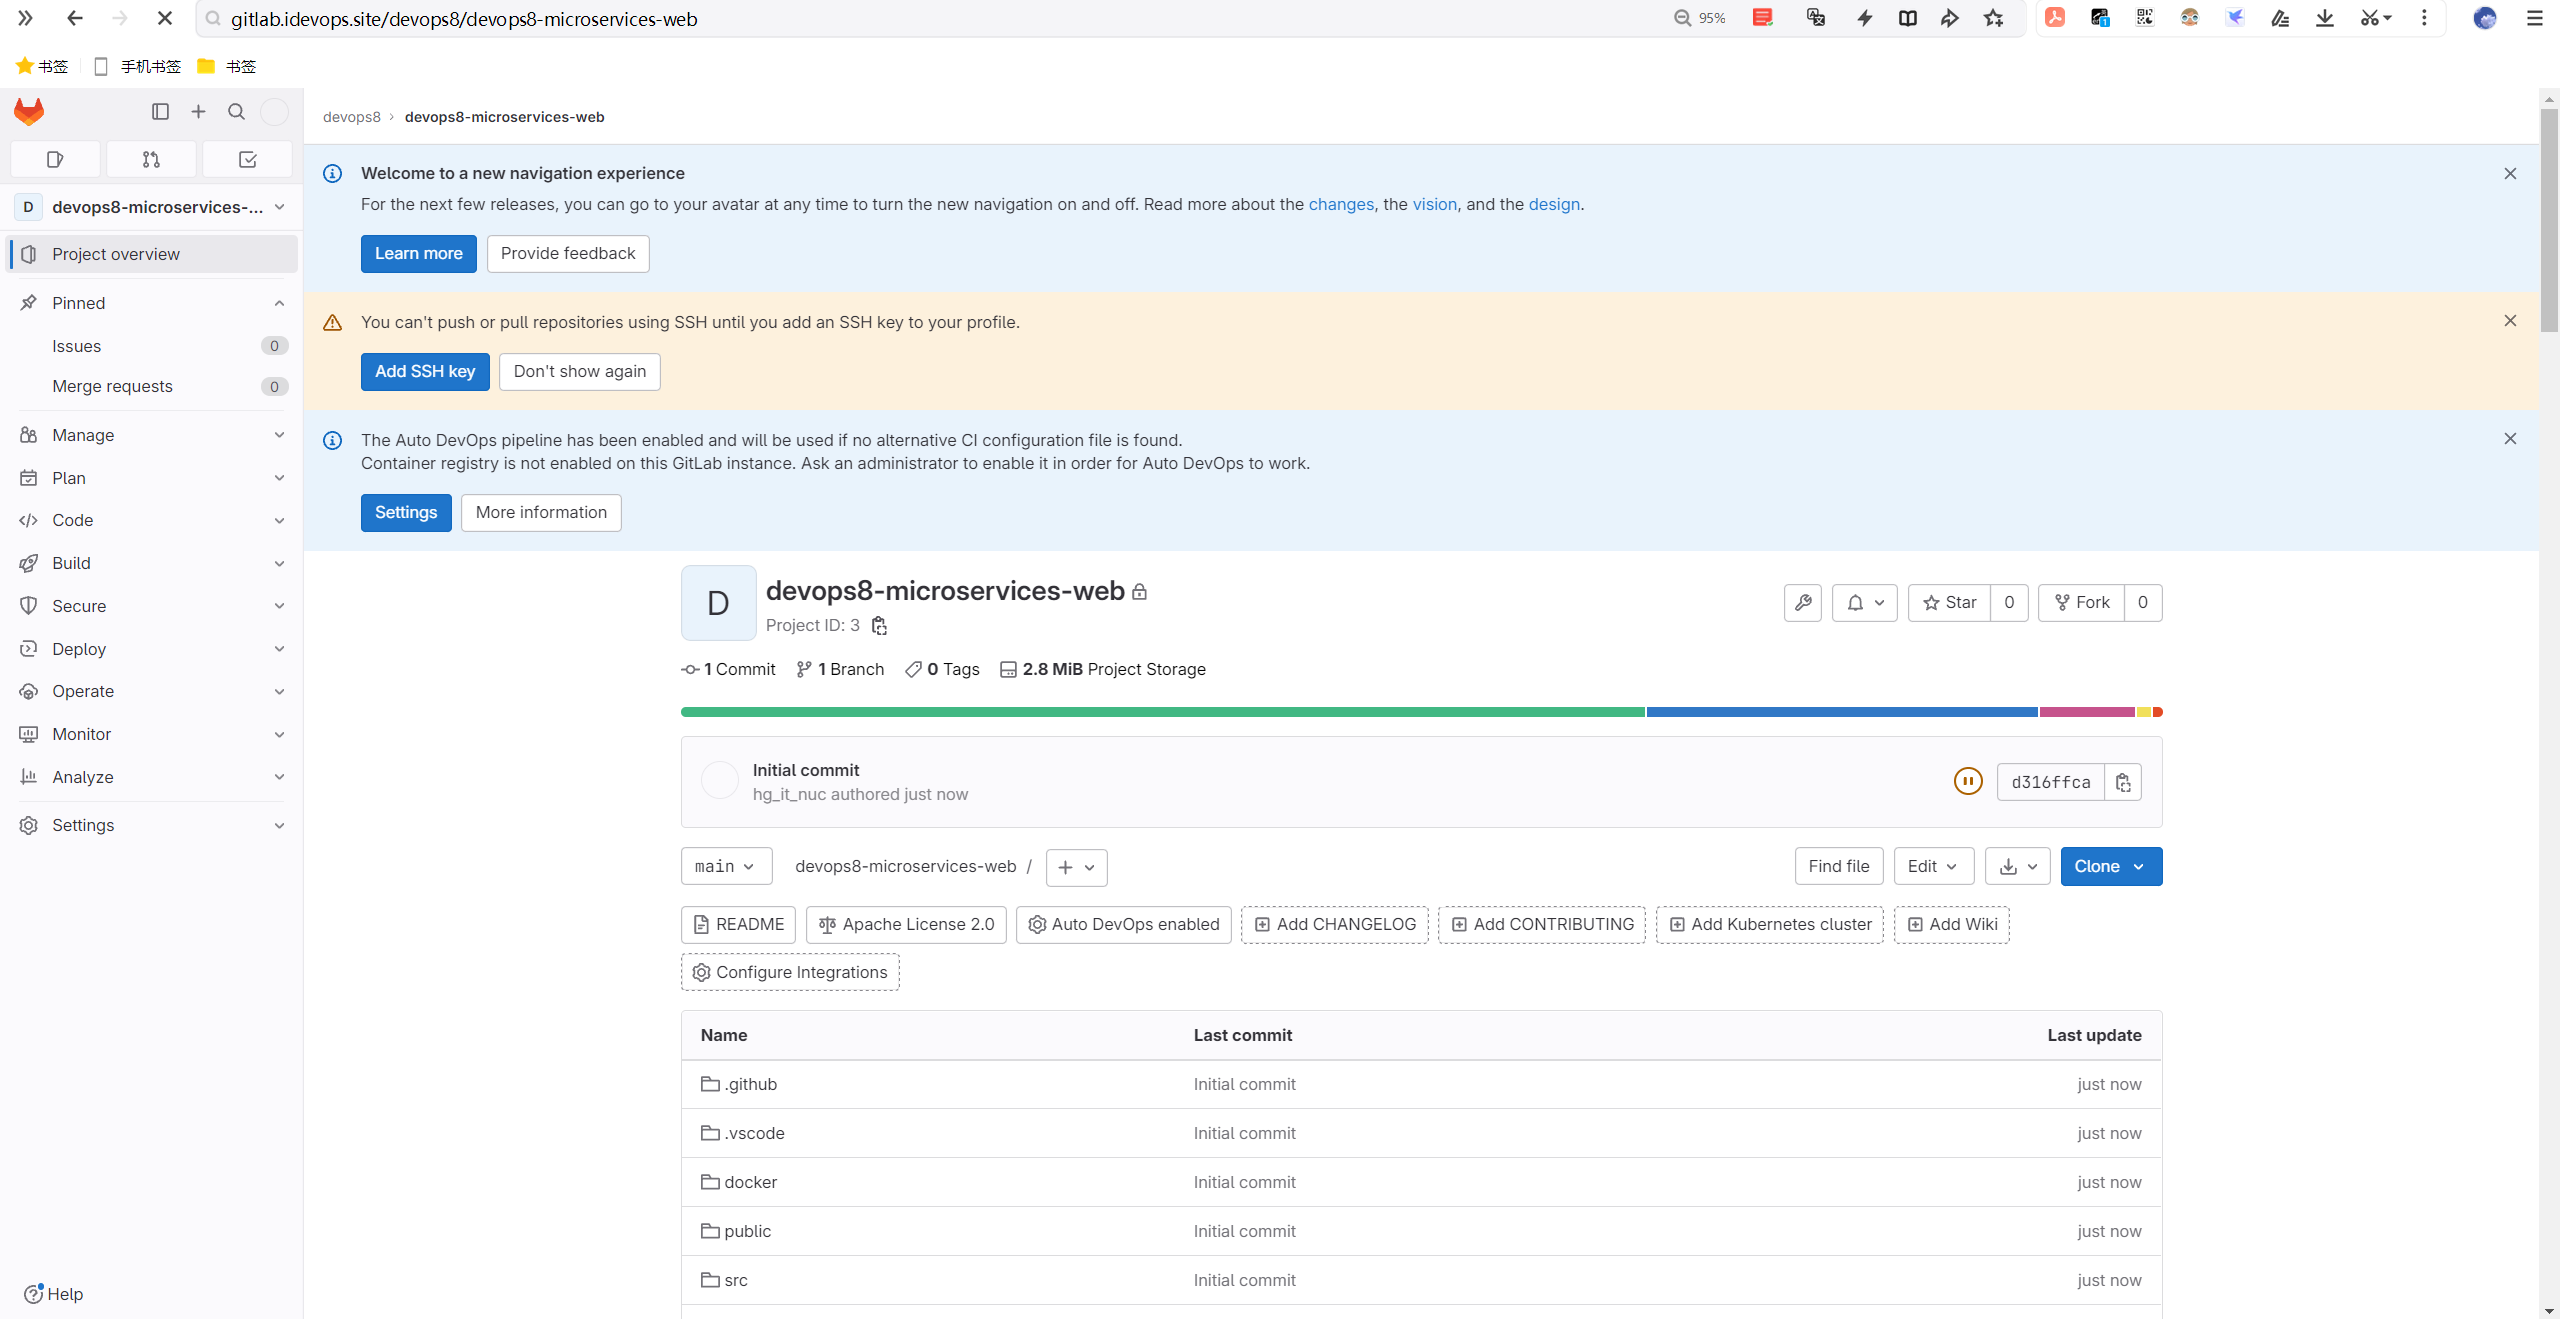Open Issues in sidebar
Image resolution: width=2560 pixels, height=1319 pixels.
[x=153, y=346]
